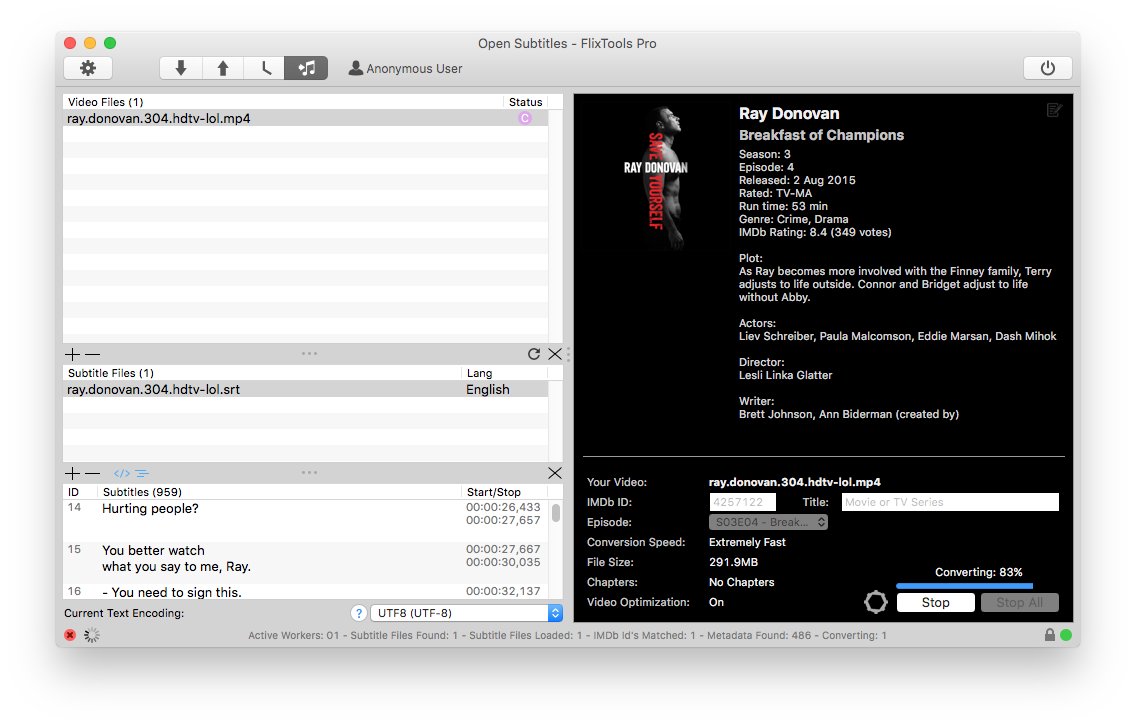Viewport: 1136px width, 727px height.
Task: Click the Video Optimization On value
Action: click(x=716, y=602)
